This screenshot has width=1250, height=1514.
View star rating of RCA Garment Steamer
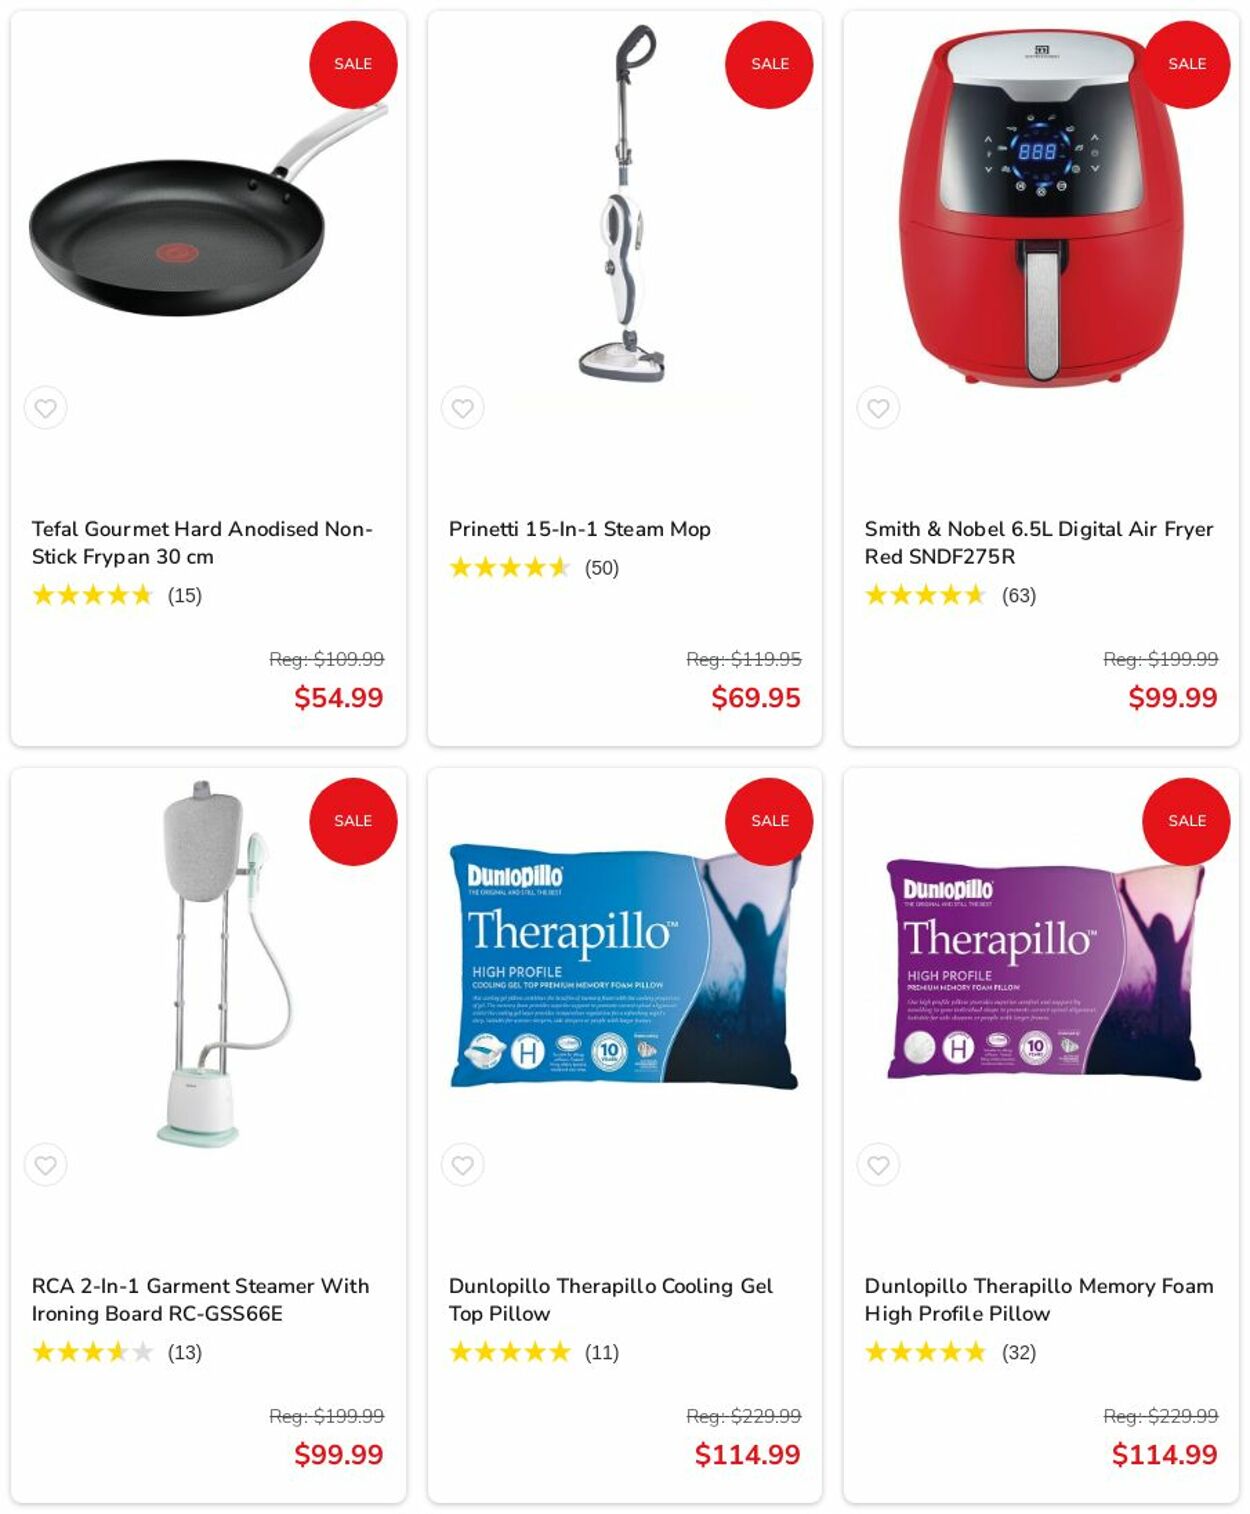[x=93, y=1352]
